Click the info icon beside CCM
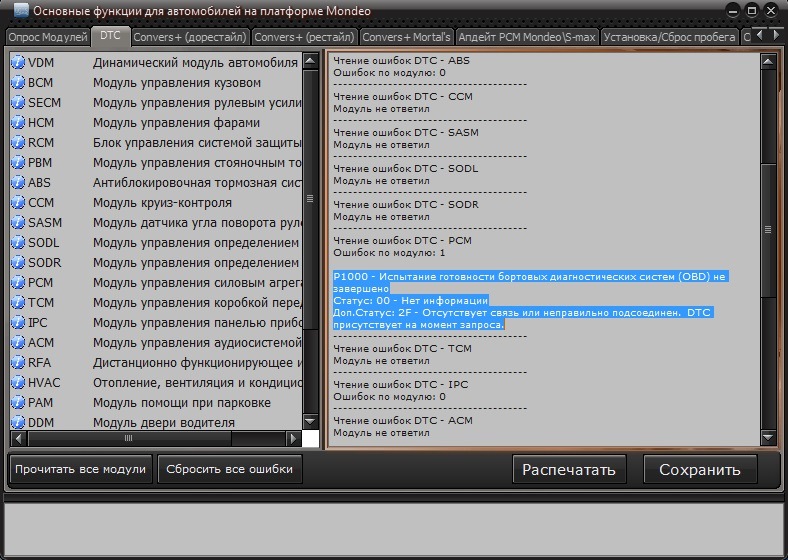 18,203
